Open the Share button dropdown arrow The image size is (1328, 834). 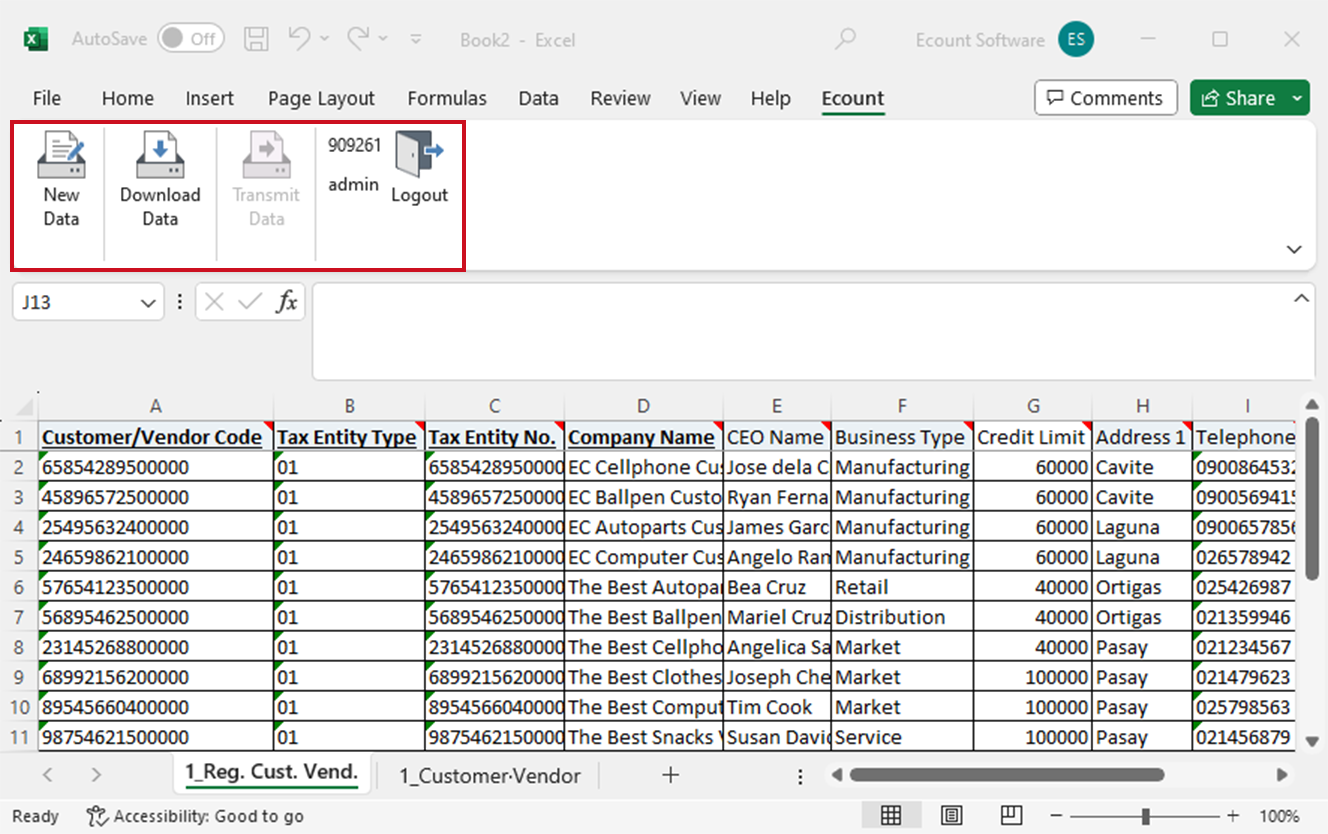[x=1297, y=98]
